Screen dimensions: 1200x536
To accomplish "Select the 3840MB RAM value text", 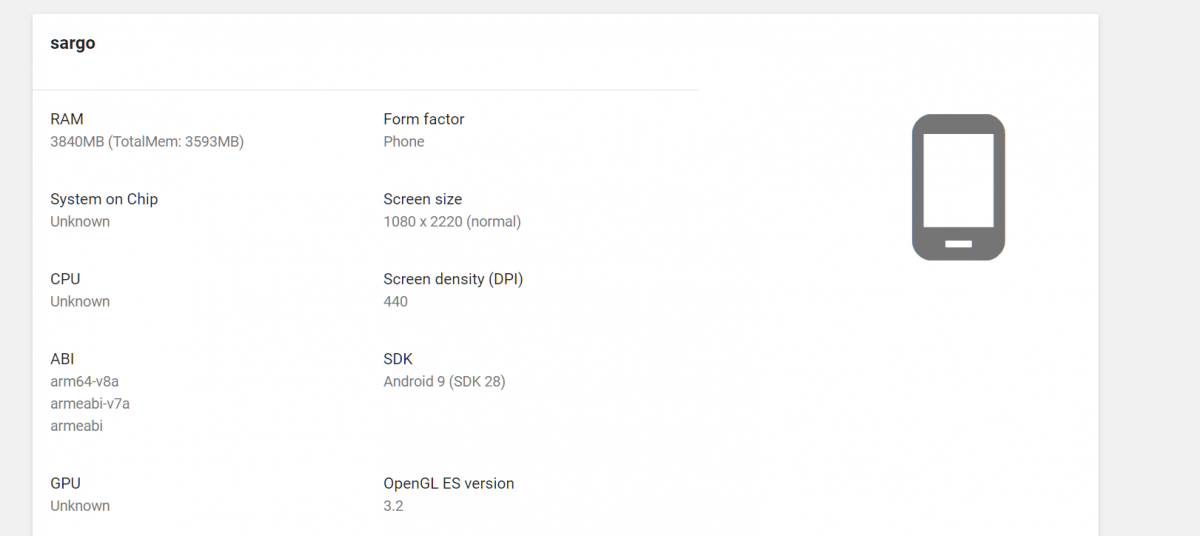I will point(147,141).
